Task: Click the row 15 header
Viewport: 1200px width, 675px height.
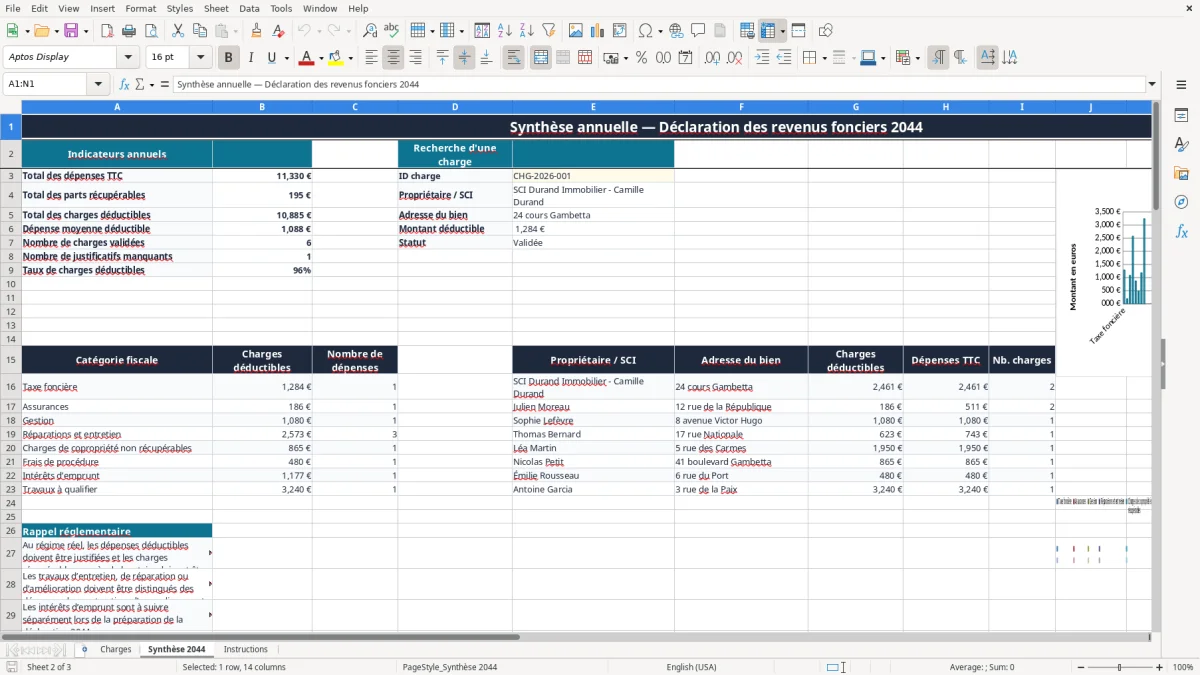Action: pyautogui.click(x=11, y=360)
